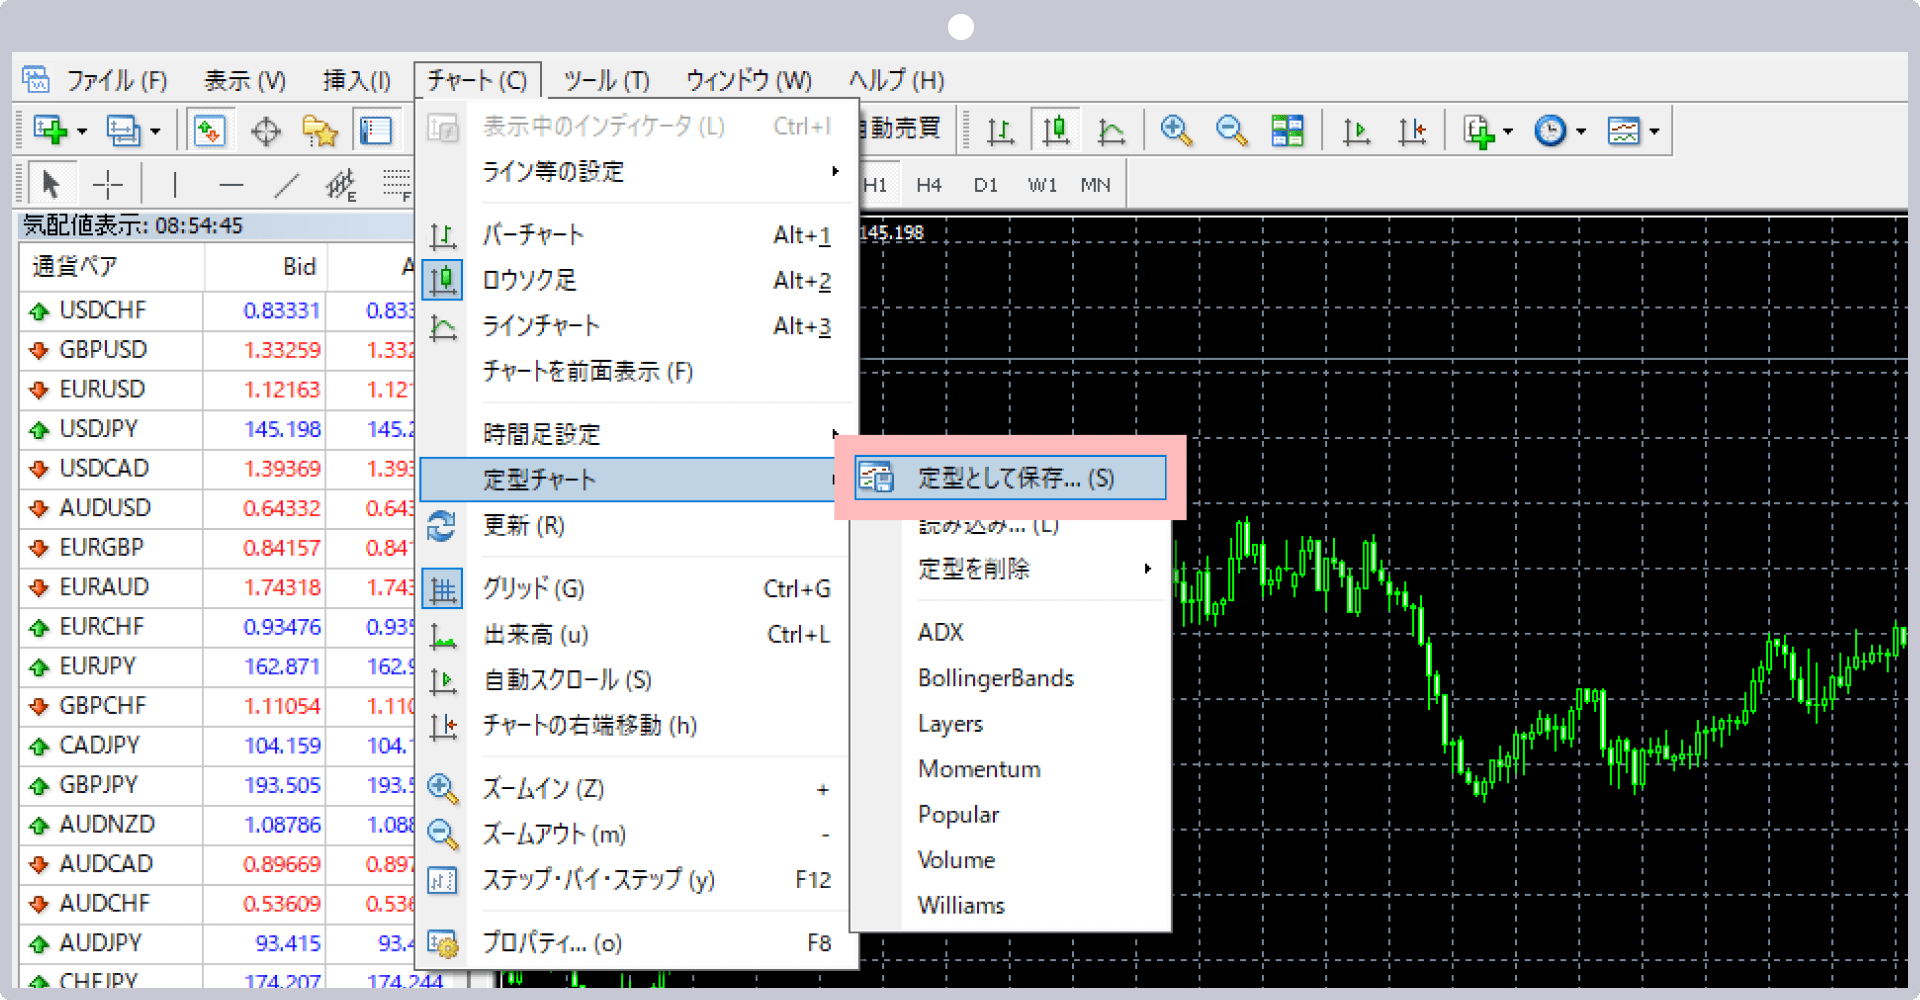Screen dimensions: 1920x1000
Task: Click the new chart icon
Action: point(50,129)
